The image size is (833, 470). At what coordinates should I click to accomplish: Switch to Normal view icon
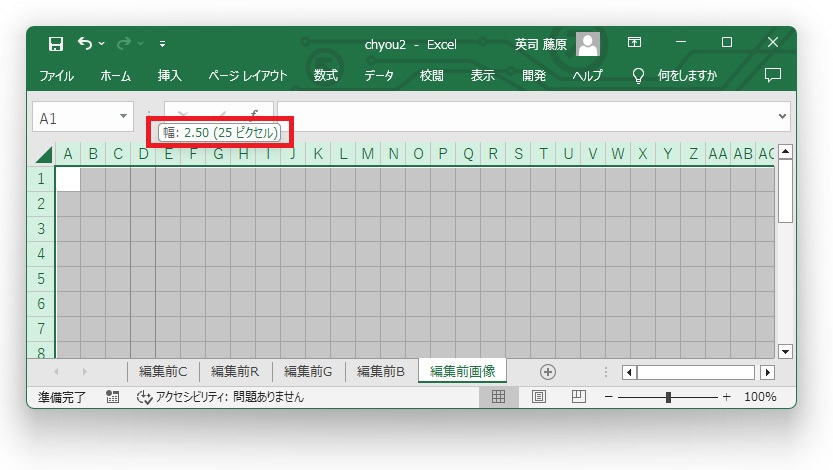(x=498, y=397)
